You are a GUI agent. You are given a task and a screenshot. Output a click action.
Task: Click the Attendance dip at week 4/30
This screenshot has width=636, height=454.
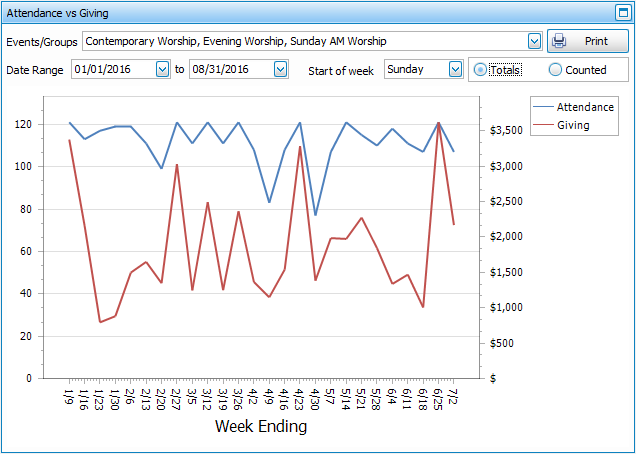click(x=315, y=215)
